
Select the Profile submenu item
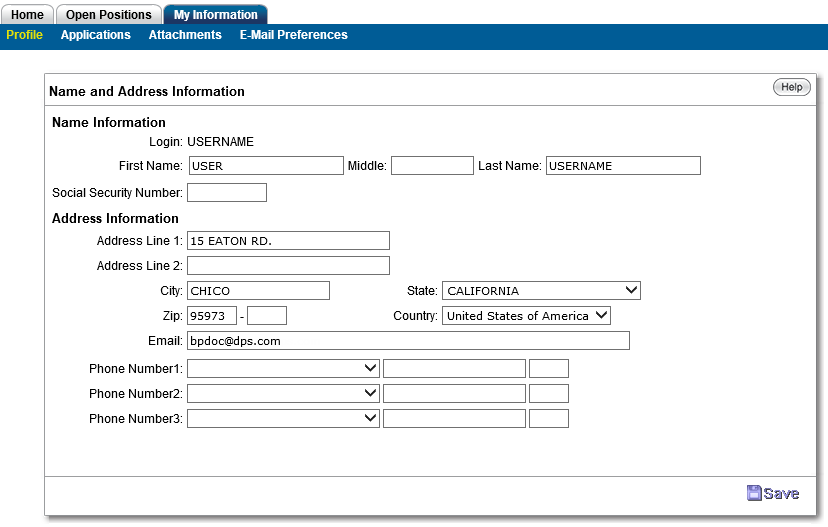pos(25,35)
